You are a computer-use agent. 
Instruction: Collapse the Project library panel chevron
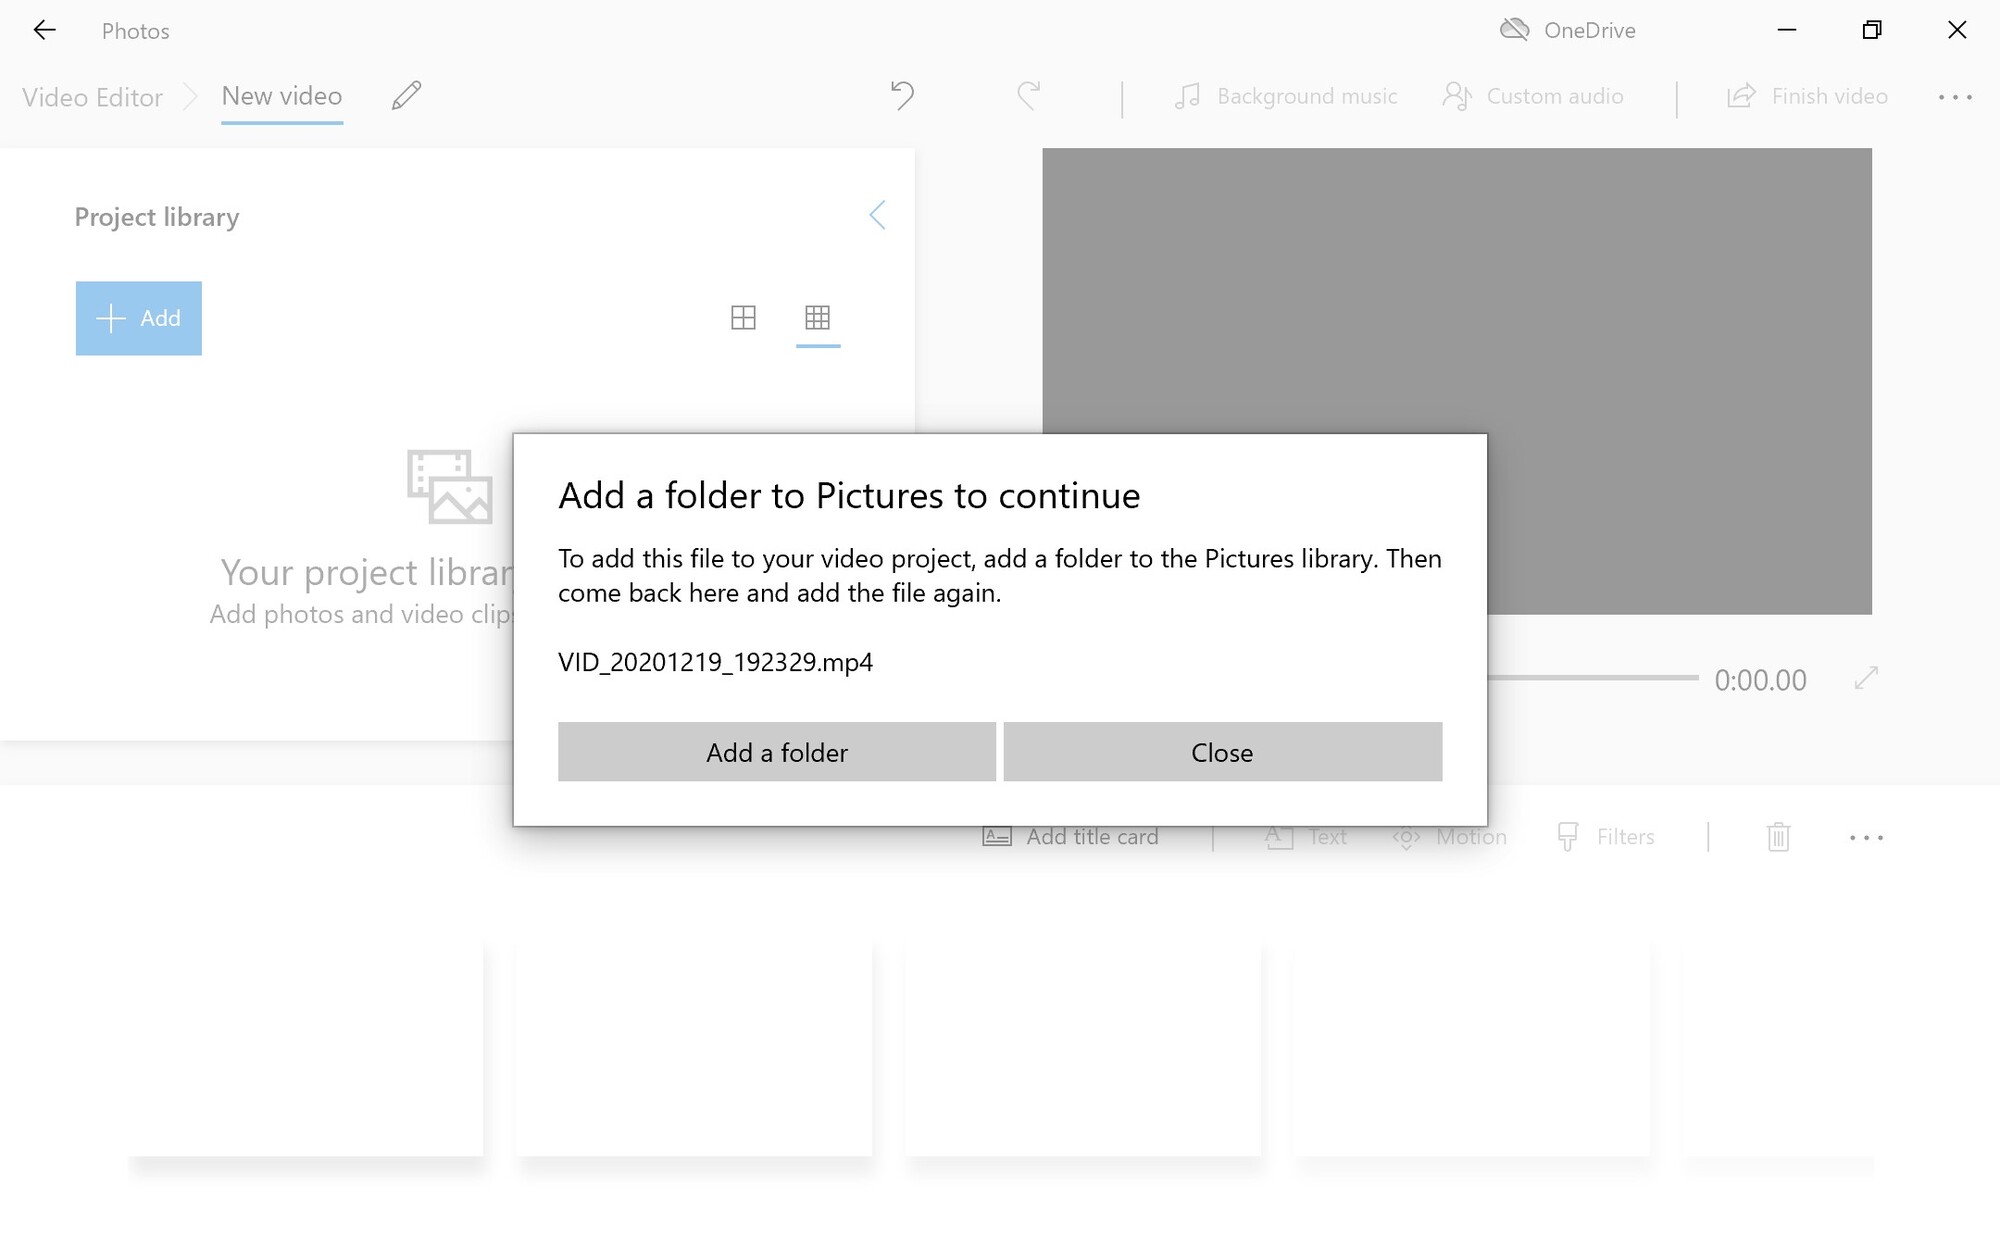[877, 215]
